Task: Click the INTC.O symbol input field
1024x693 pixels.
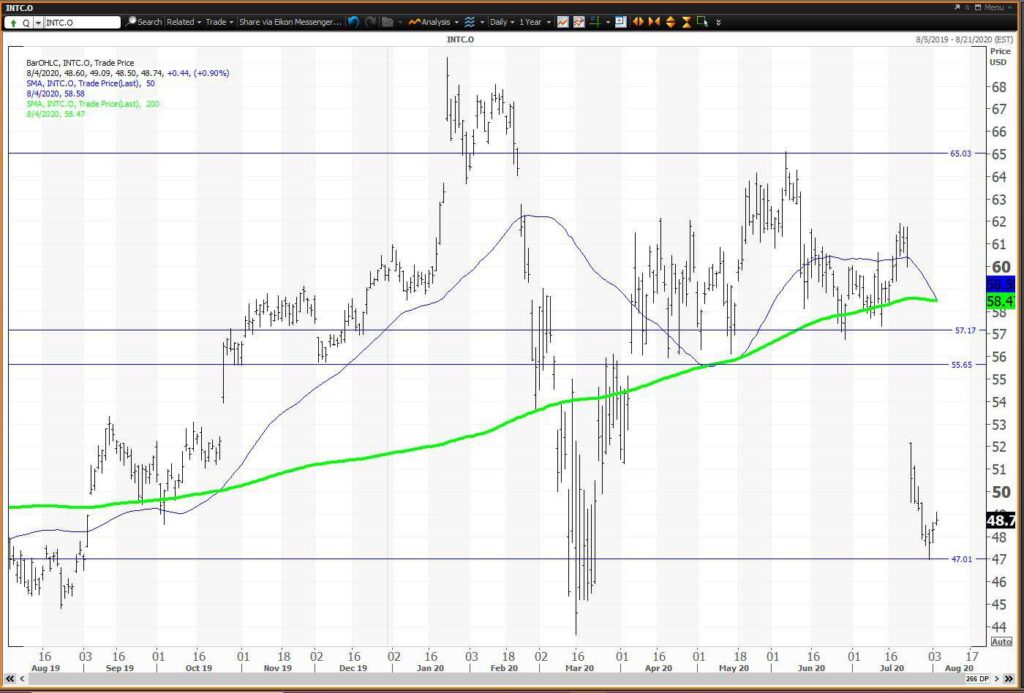Action: coord(82,23)
